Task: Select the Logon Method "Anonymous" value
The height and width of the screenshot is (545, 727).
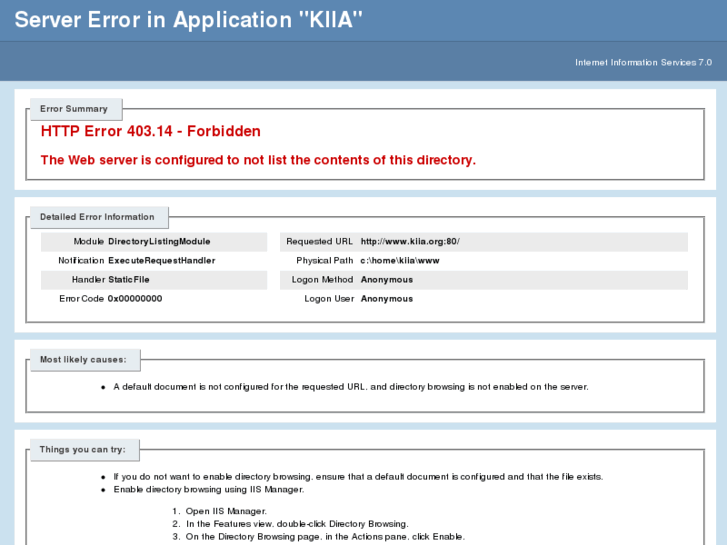Action: pos(387,280)
